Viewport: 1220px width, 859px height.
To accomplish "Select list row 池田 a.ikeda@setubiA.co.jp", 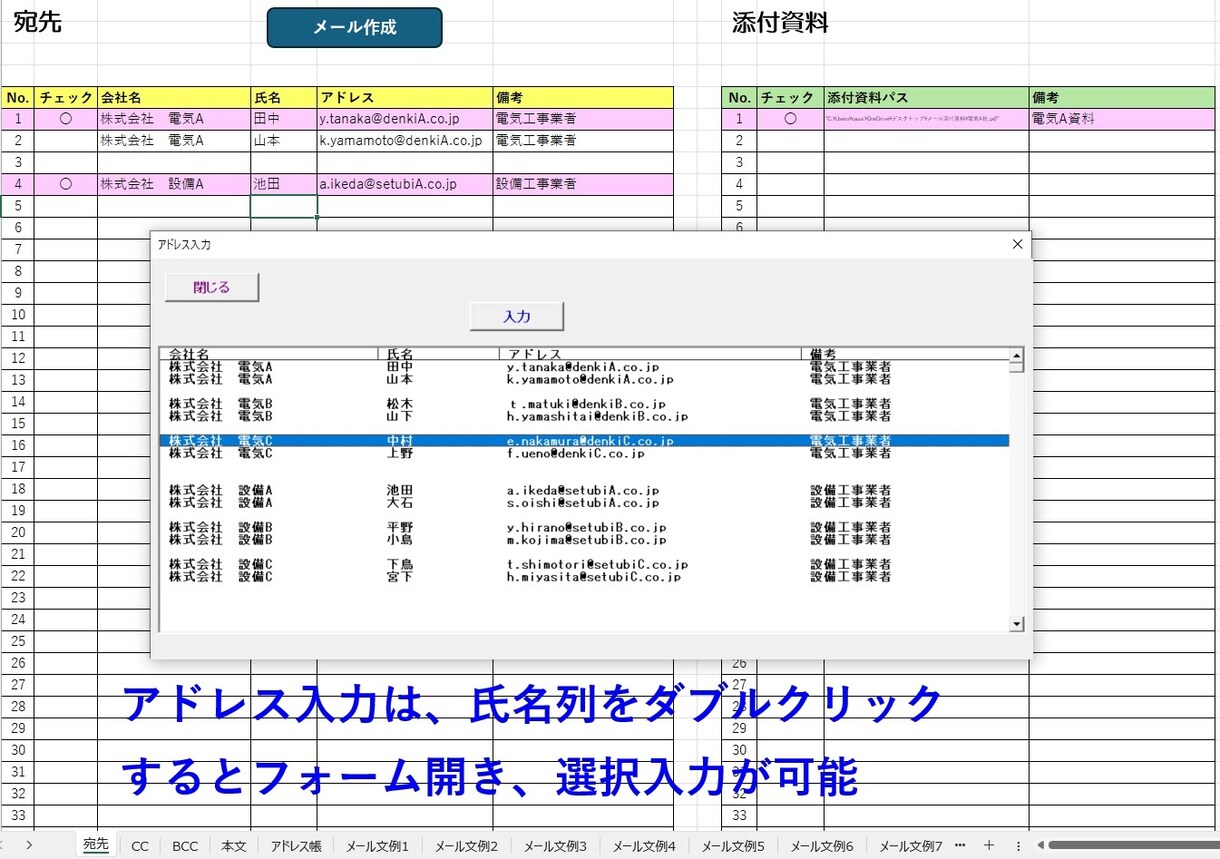I will coord(584,490).
